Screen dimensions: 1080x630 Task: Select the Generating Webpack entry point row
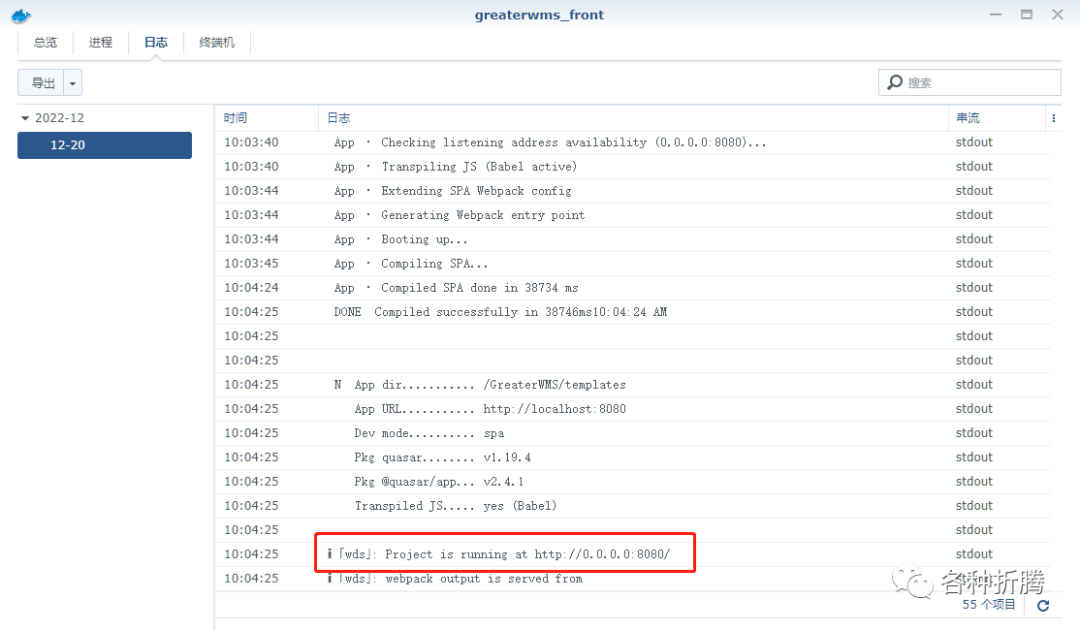coord(633,215)
